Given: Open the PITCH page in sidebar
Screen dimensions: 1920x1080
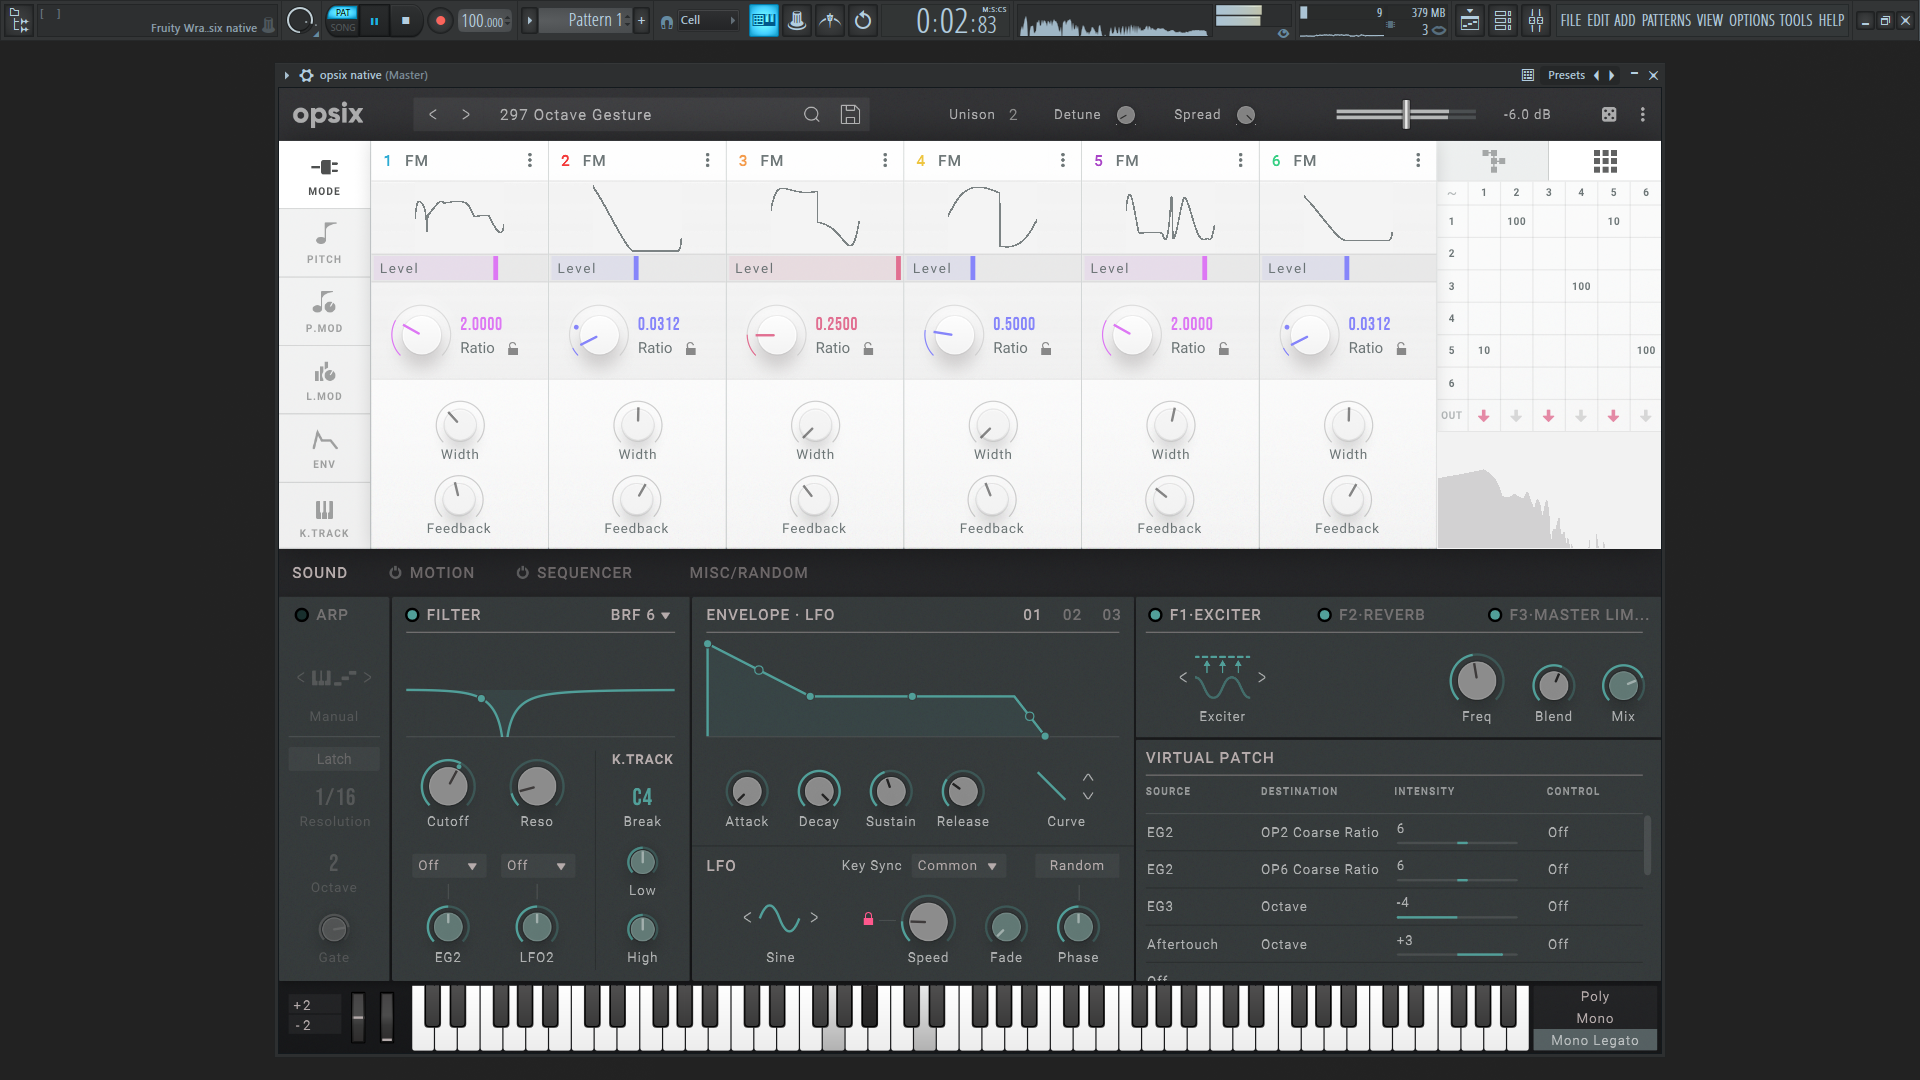Looking at the screenshot, I should (324, 243).
